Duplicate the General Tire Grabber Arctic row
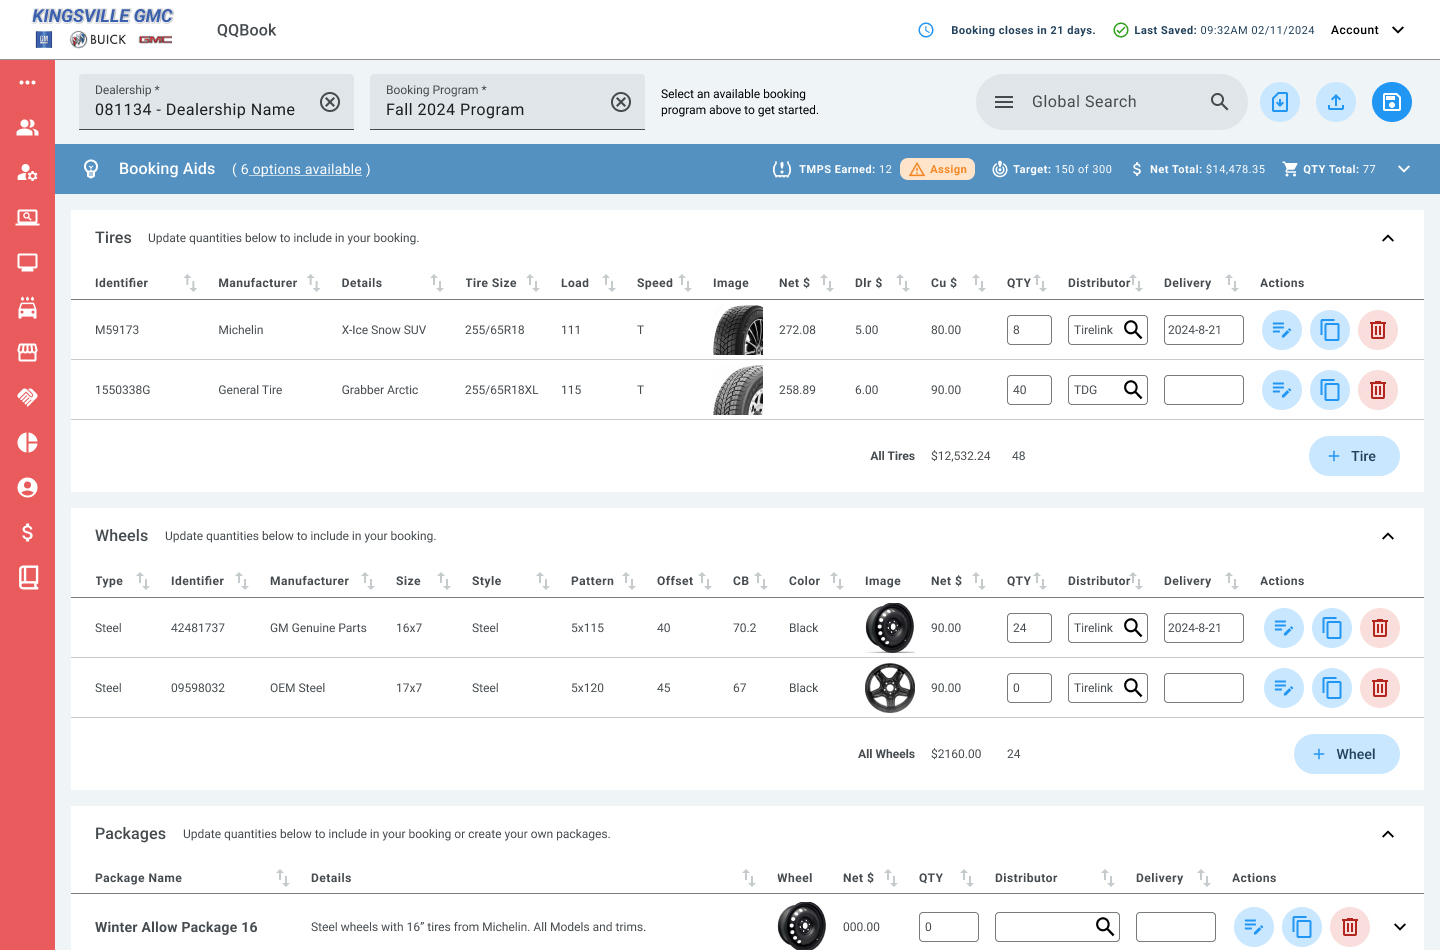The image size is (1440, 950). 1329,390
